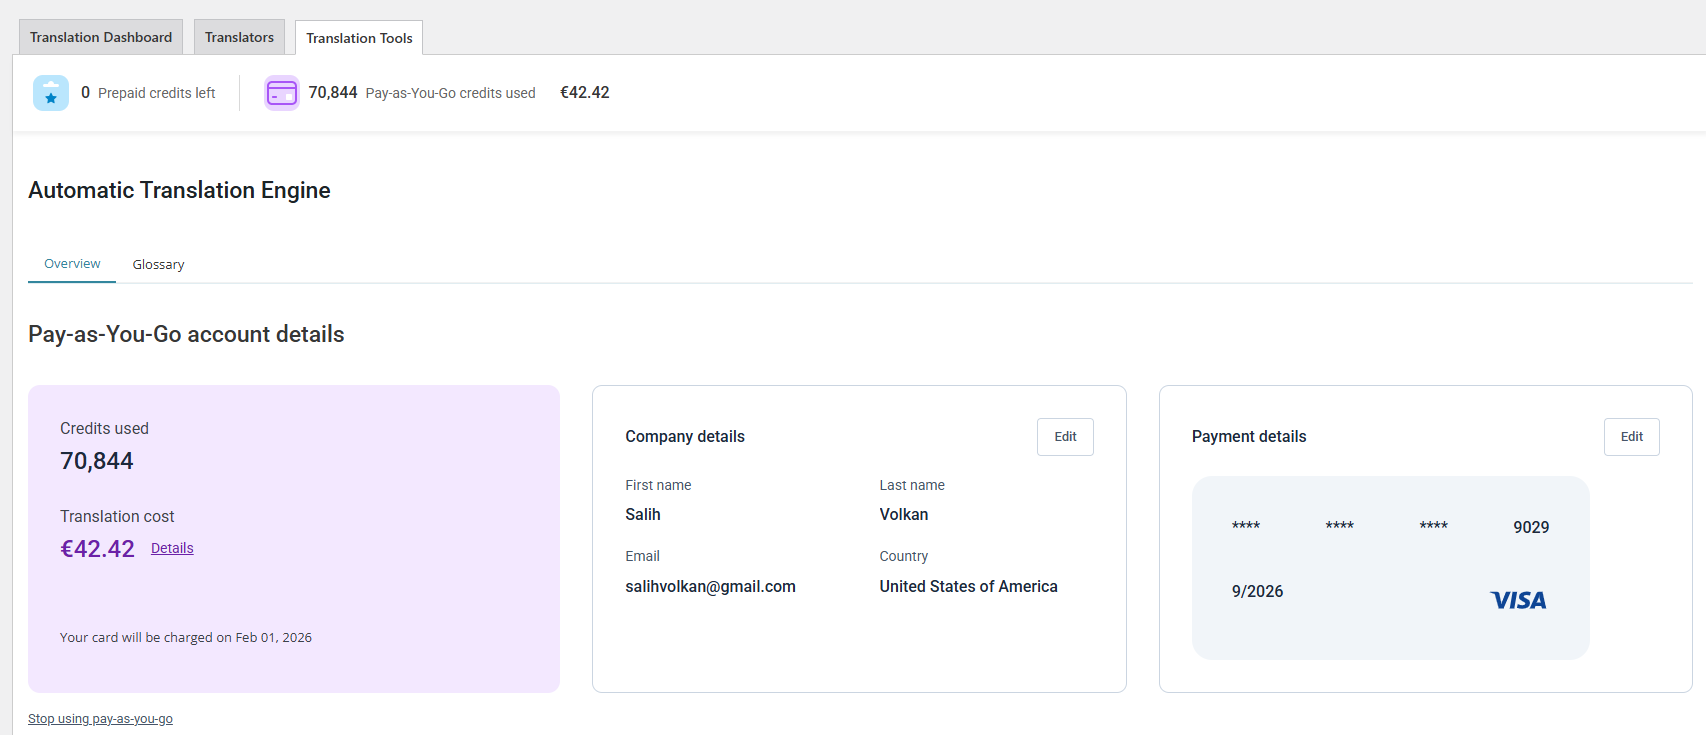This screenshot has height=735, width=1706.
Task: Switch to the Translators tab
Action: (239, 37)
